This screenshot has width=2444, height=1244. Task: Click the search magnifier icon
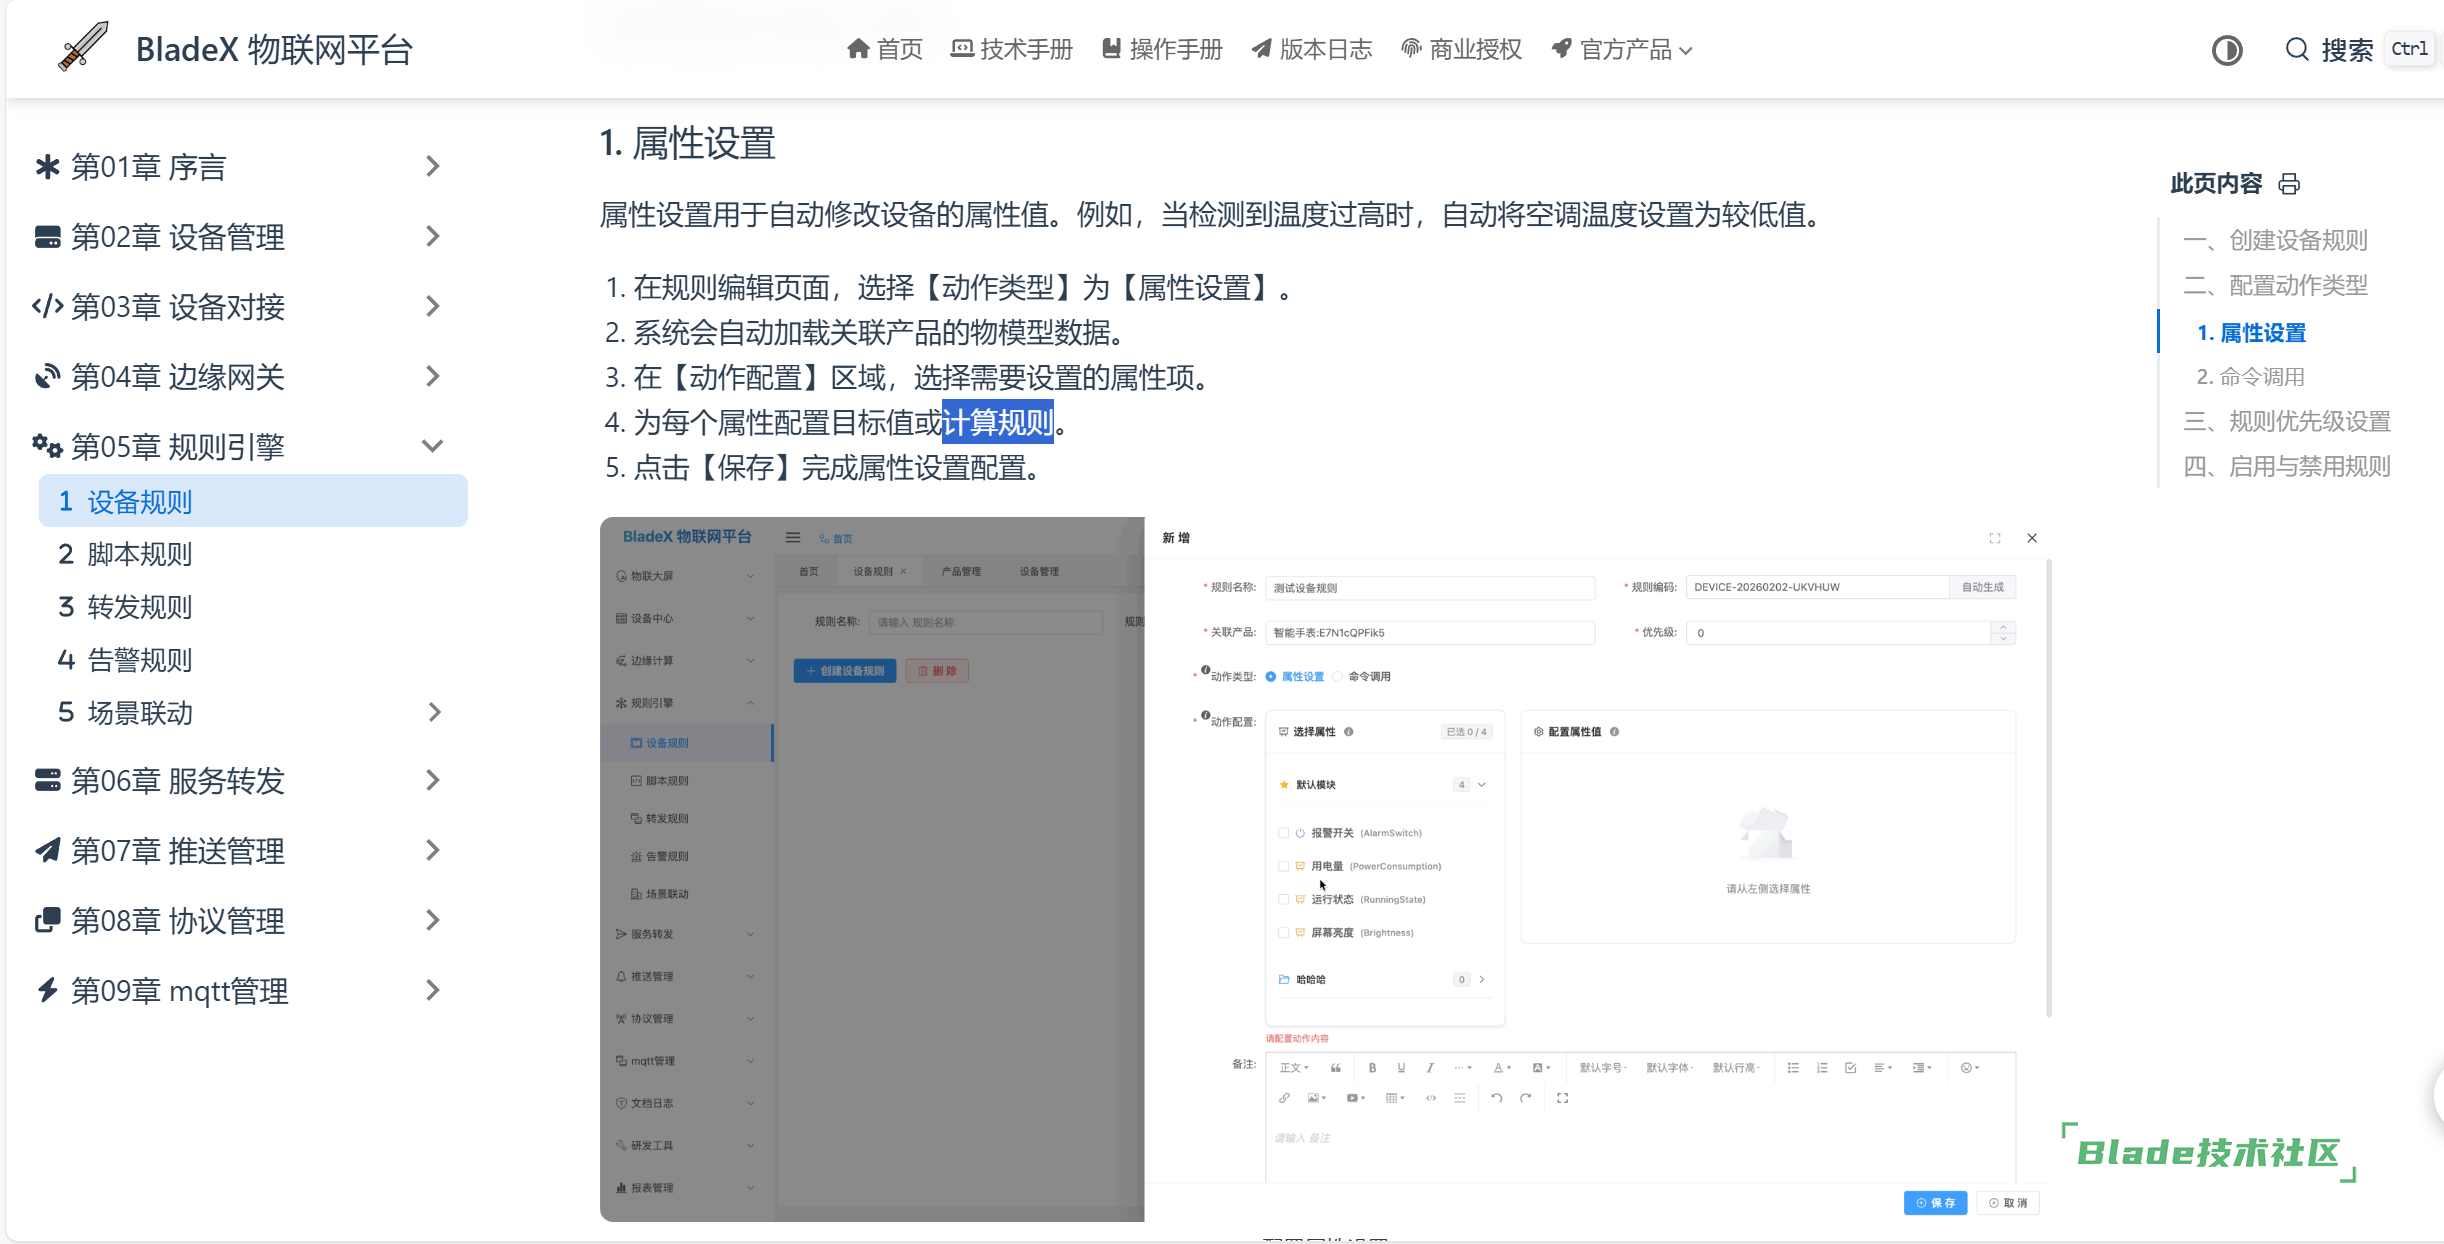[2297, 50]
